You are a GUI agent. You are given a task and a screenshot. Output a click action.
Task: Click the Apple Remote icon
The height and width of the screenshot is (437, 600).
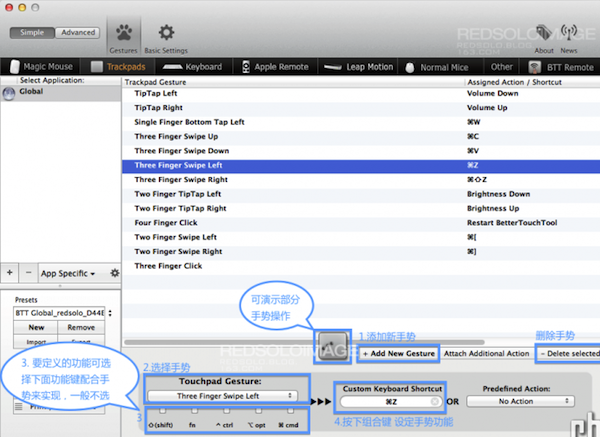pyautogui.click(x=246, y=67)
